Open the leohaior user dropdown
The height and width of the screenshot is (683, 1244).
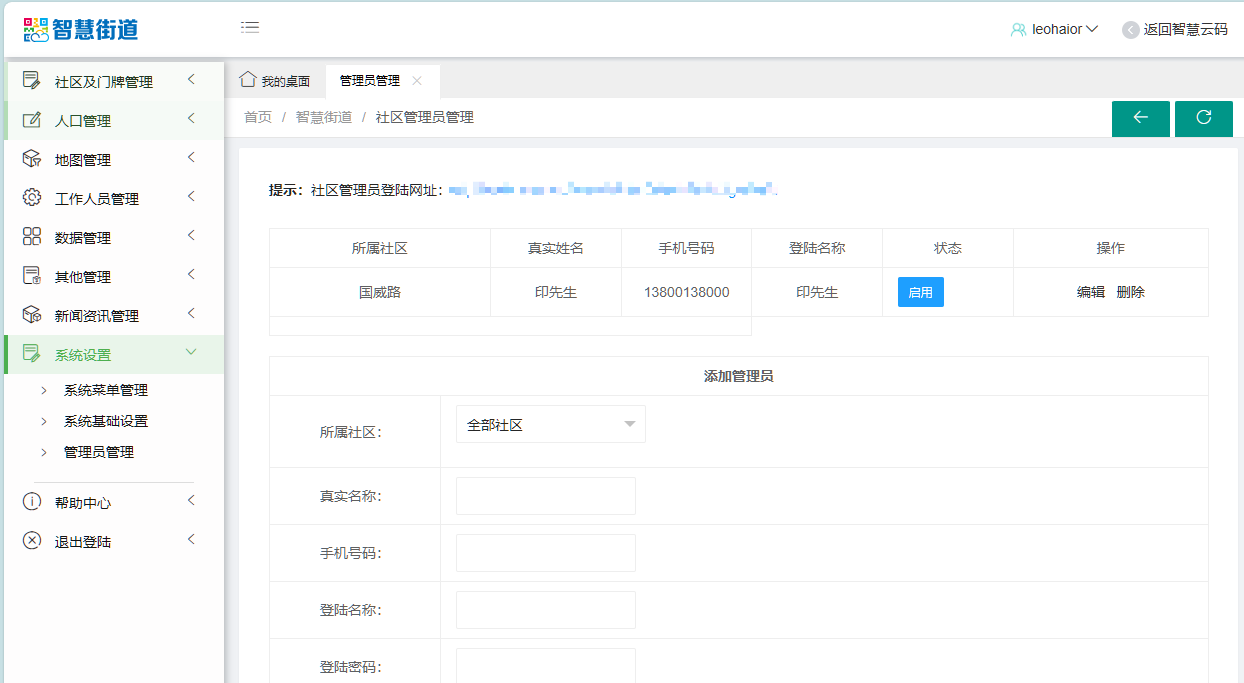1055,30
